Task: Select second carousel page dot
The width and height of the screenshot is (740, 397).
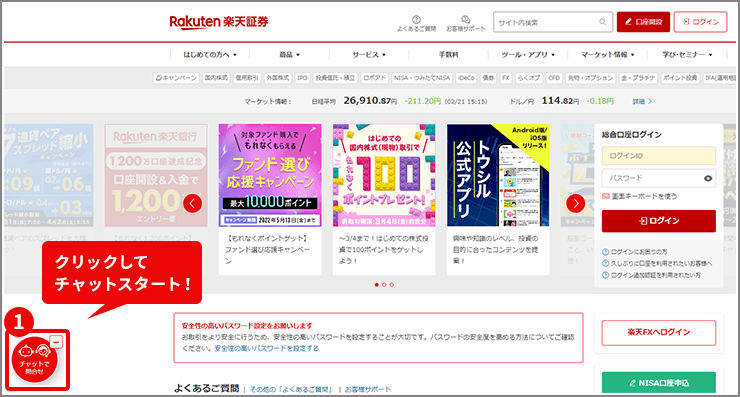Action: point(384,285)
